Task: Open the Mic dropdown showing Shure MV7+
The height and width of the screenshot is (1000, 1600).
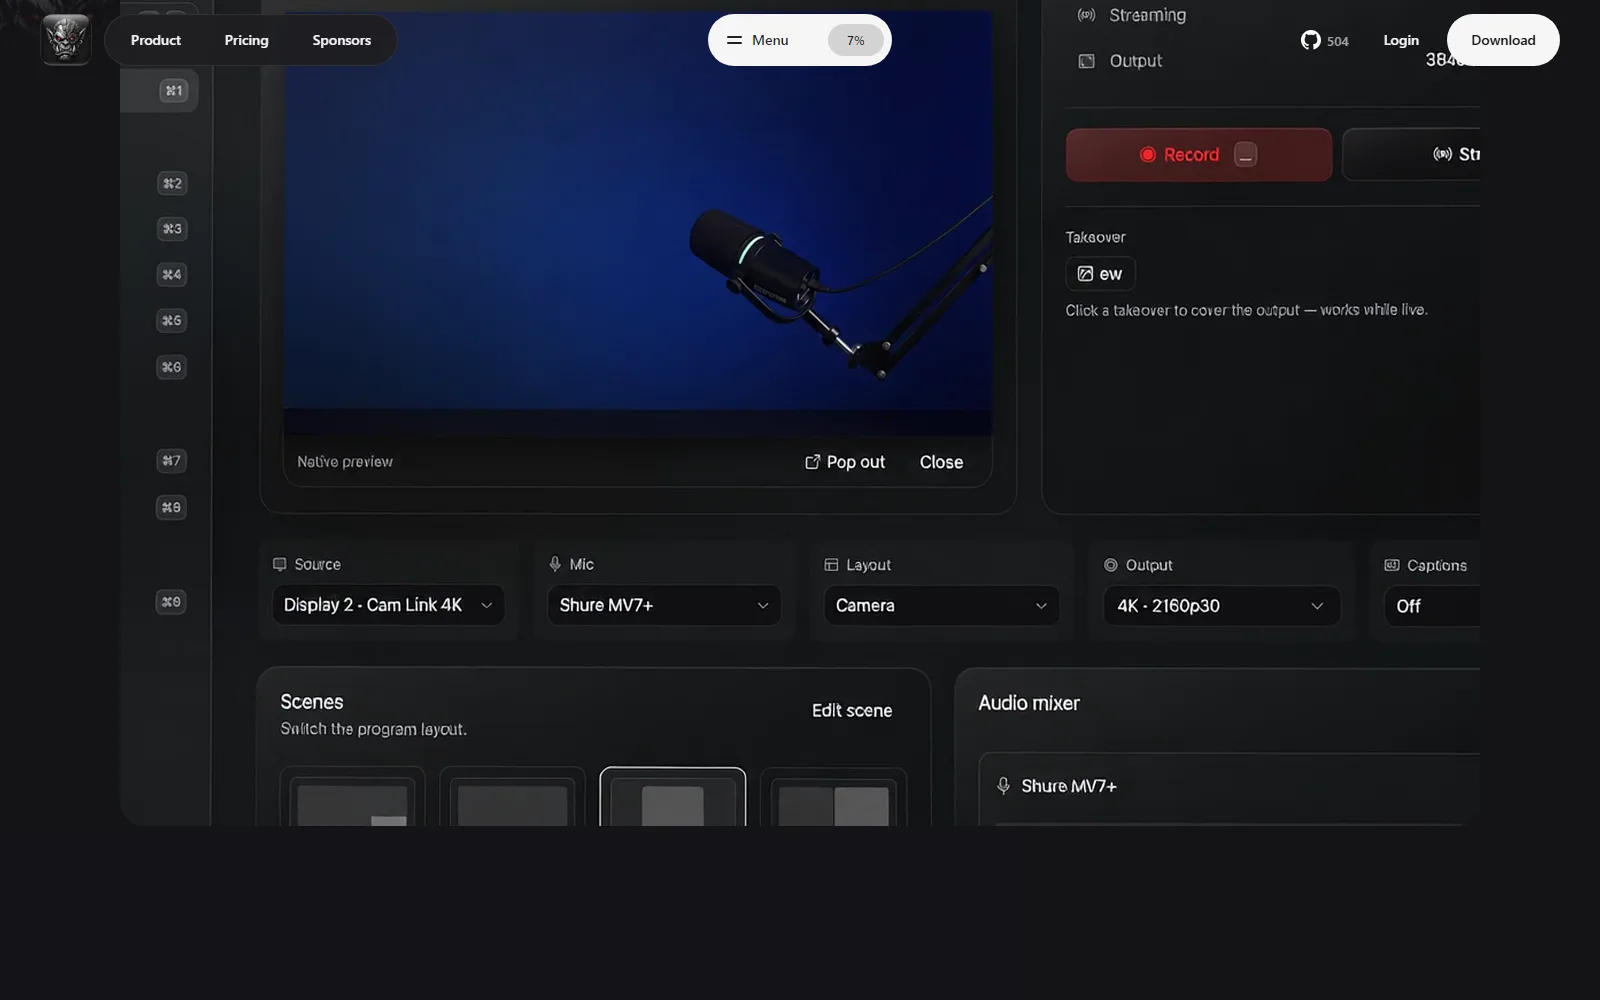Action: coord(664,605)
